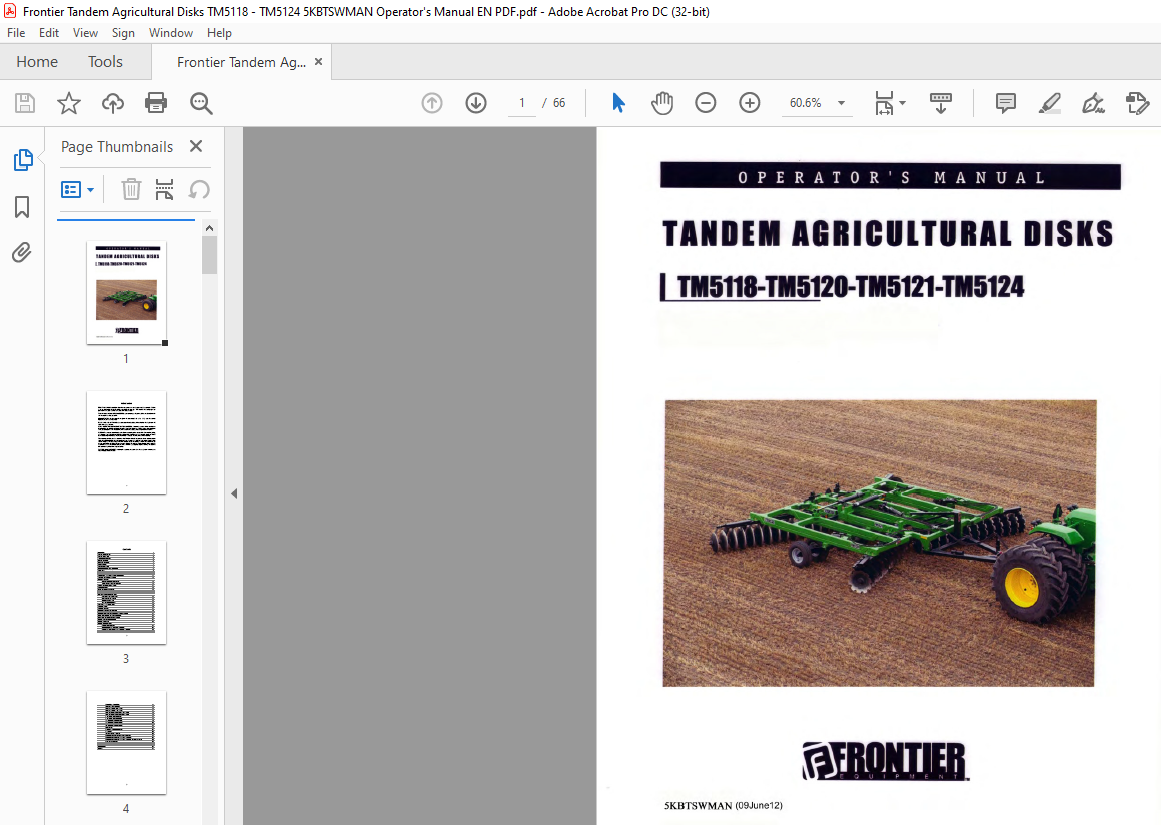Image resolution: width=1161 pixels, height=825 pixels.
Task: Open the Find text magnifier
Action: (x=201, y=103)
